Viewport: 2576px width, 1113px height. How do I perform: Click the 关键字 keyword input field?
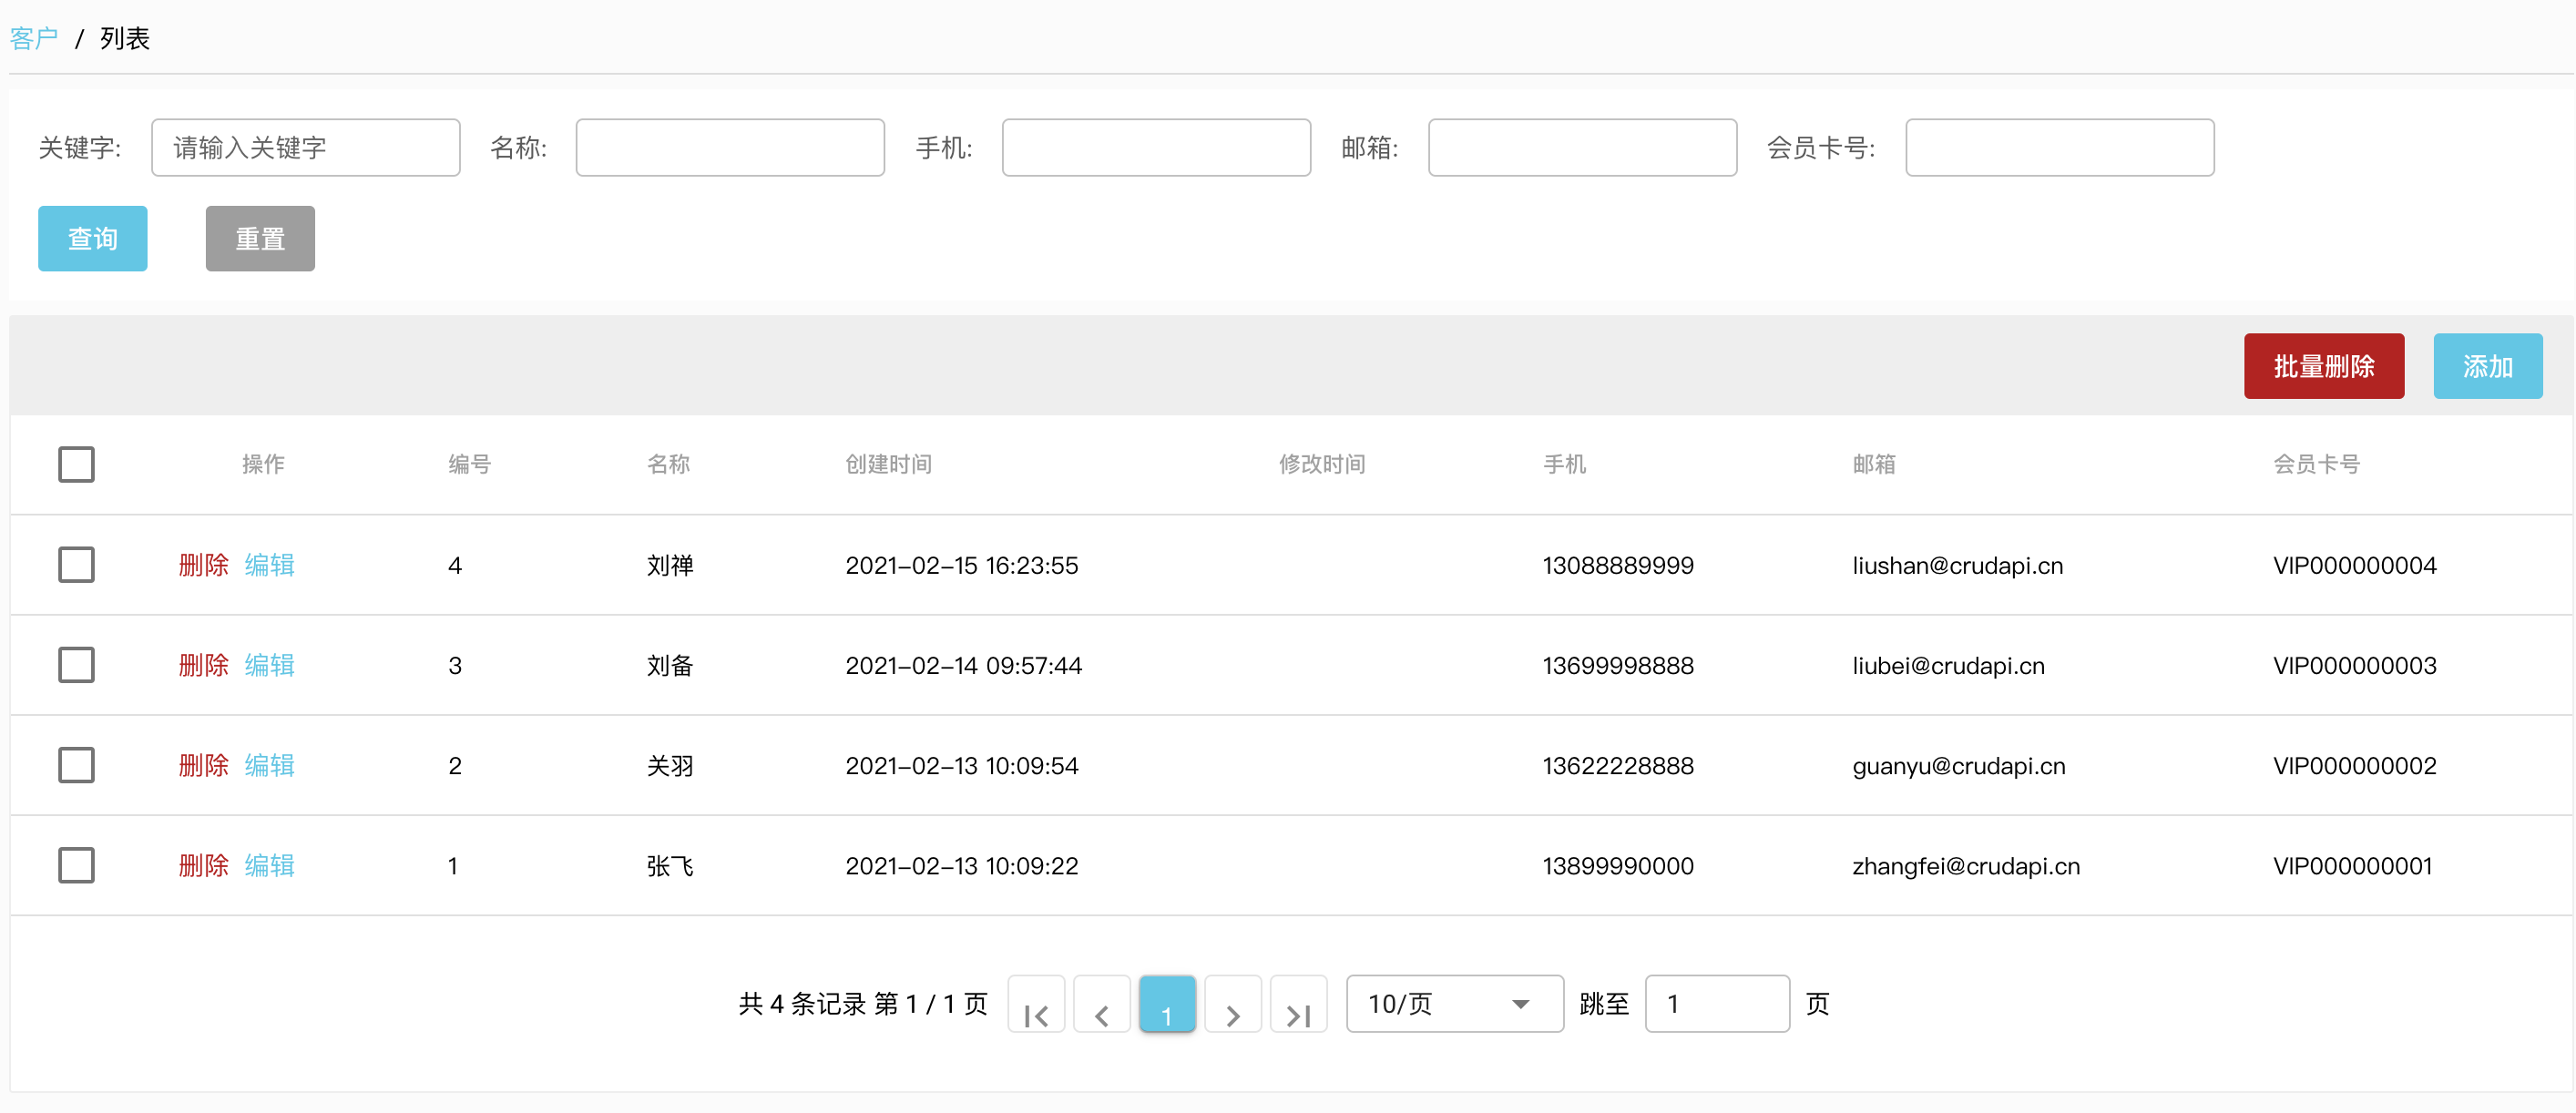pyautogui.click(x=305, y=147)
